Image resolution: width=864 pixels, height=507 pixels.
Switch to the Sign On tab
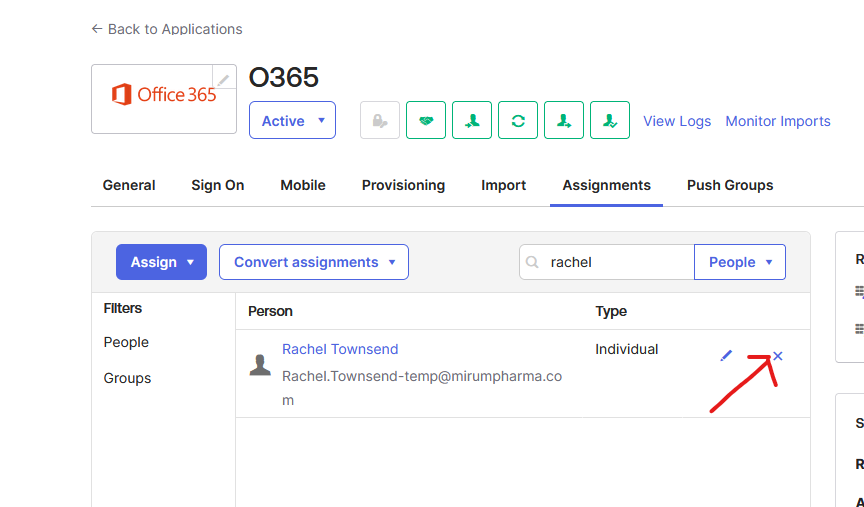coord(218,185)
